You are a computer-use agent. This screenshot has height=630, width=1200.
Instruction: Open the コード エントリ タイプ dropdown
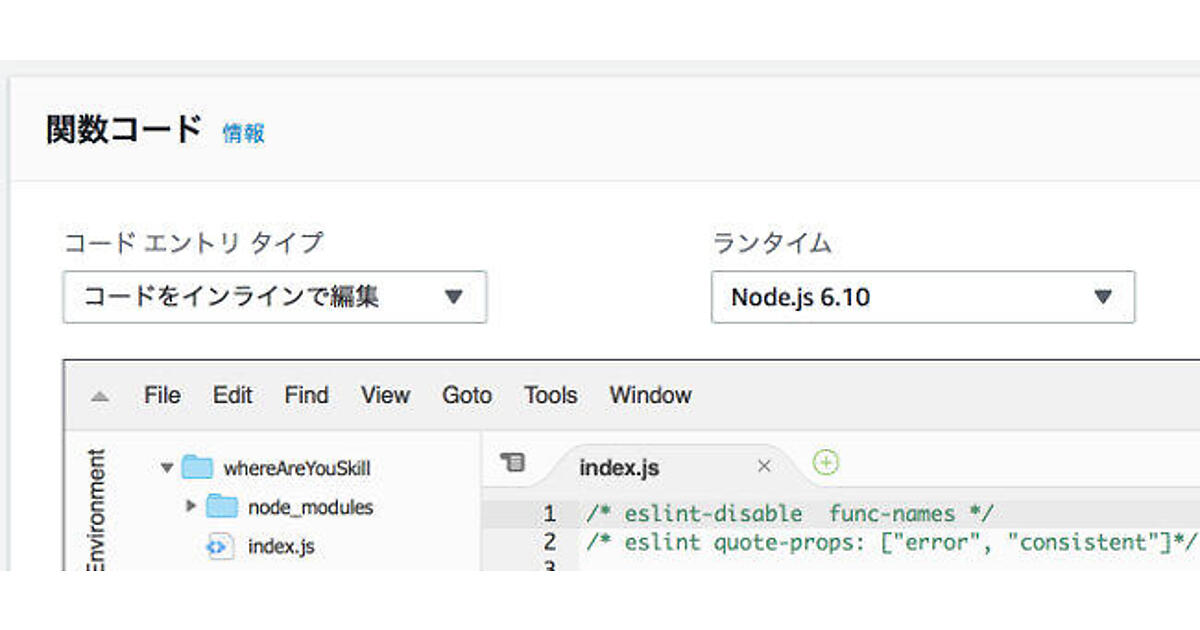pos(274,297)
